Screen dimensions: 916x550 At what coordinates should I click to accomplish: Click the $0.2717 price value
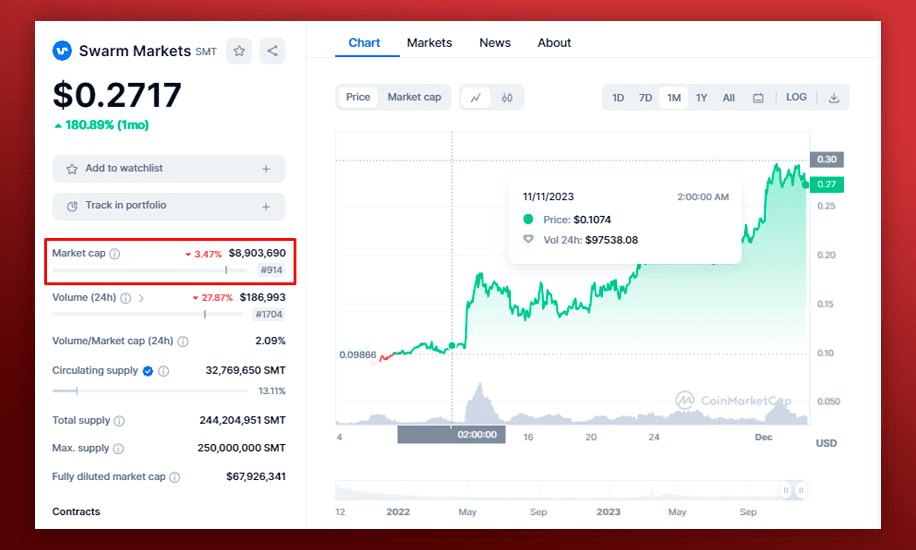tap(117, 95)
